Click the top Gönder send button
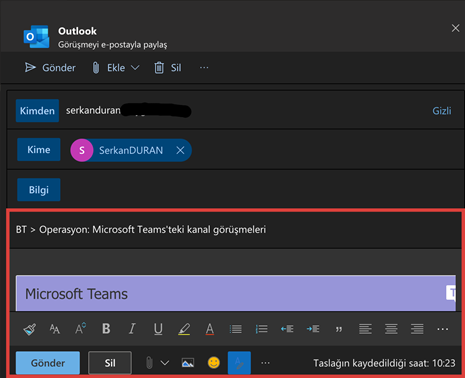The width and height of the screenshot is (465, 378). pos(50,68)
